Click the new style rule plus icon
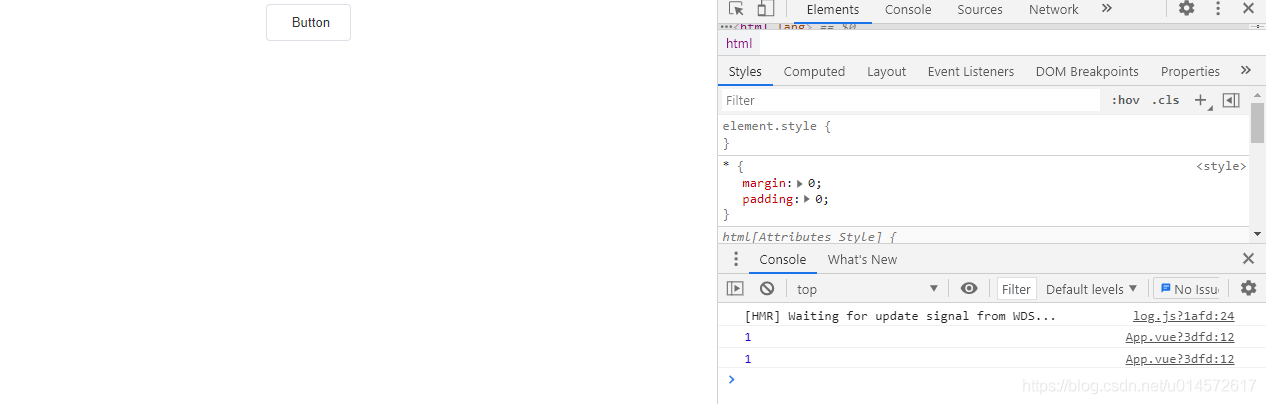1266x404 pixels. tap(1201, 100)
